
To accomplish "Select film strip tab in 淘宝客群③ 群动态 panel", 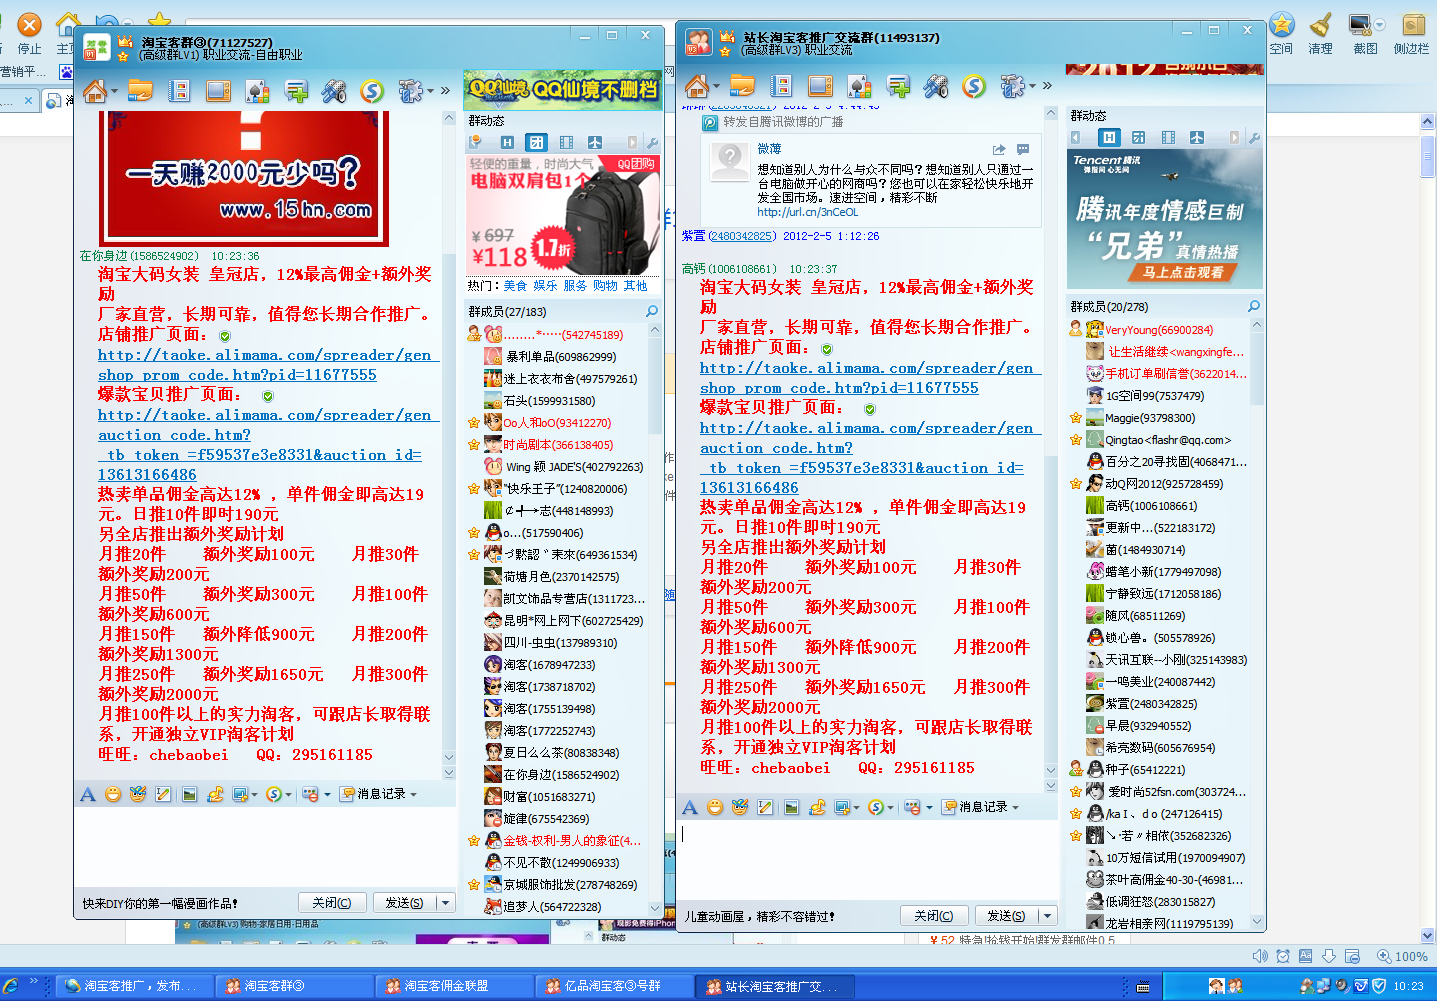I will click(x=566, y=143).
